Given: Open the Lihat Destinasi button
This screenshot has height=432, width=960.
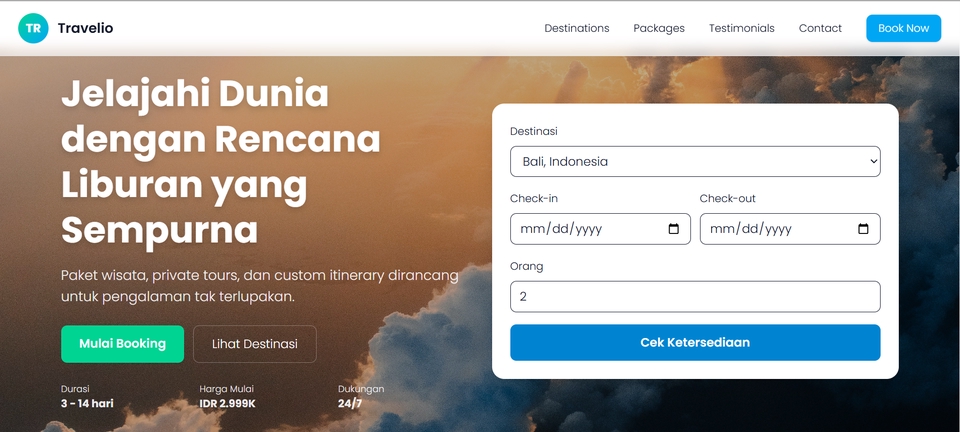Looking at the screenshot, I should 254,344.
